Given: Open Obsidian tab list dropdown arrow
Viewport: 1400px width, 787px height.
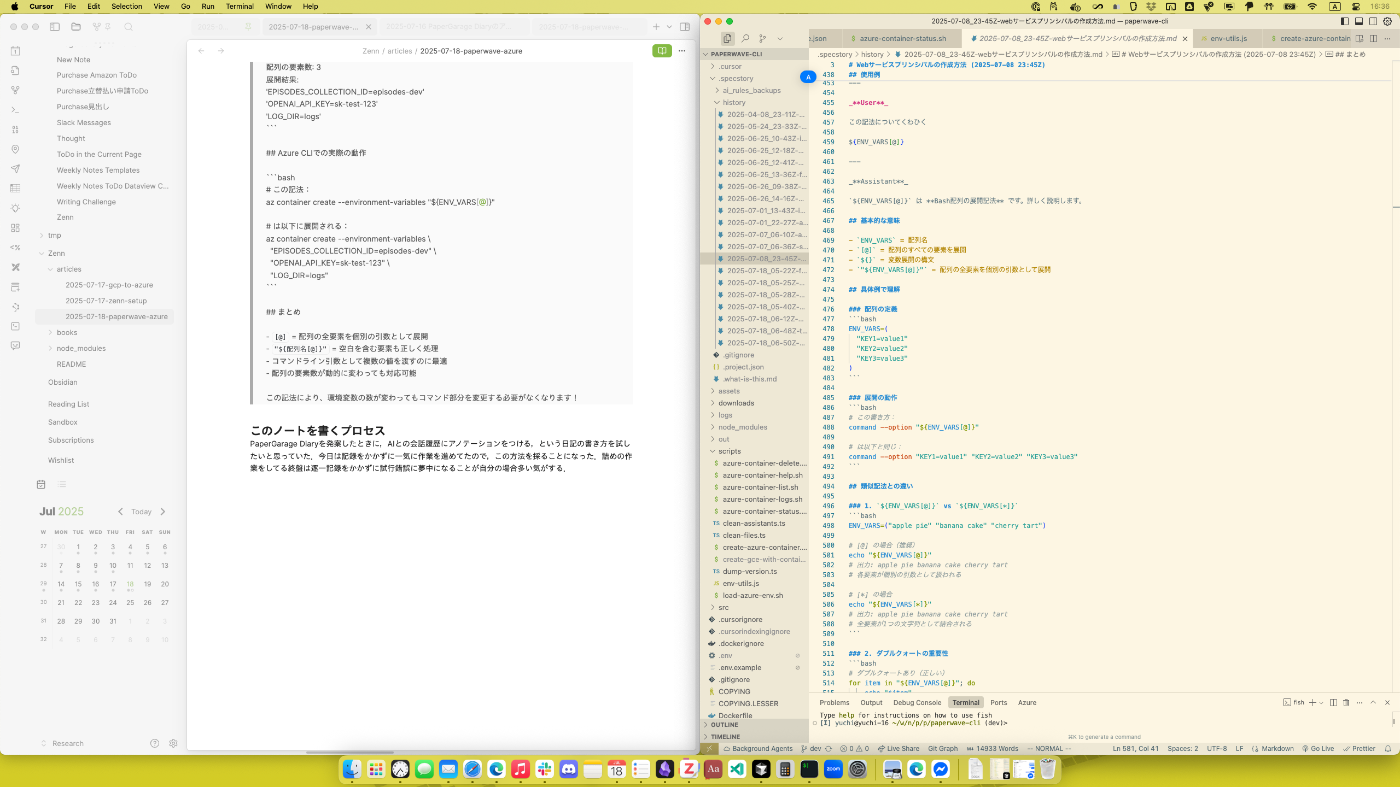Looking at the screenshot, I should pyautogui.click(x=669, y=27).
